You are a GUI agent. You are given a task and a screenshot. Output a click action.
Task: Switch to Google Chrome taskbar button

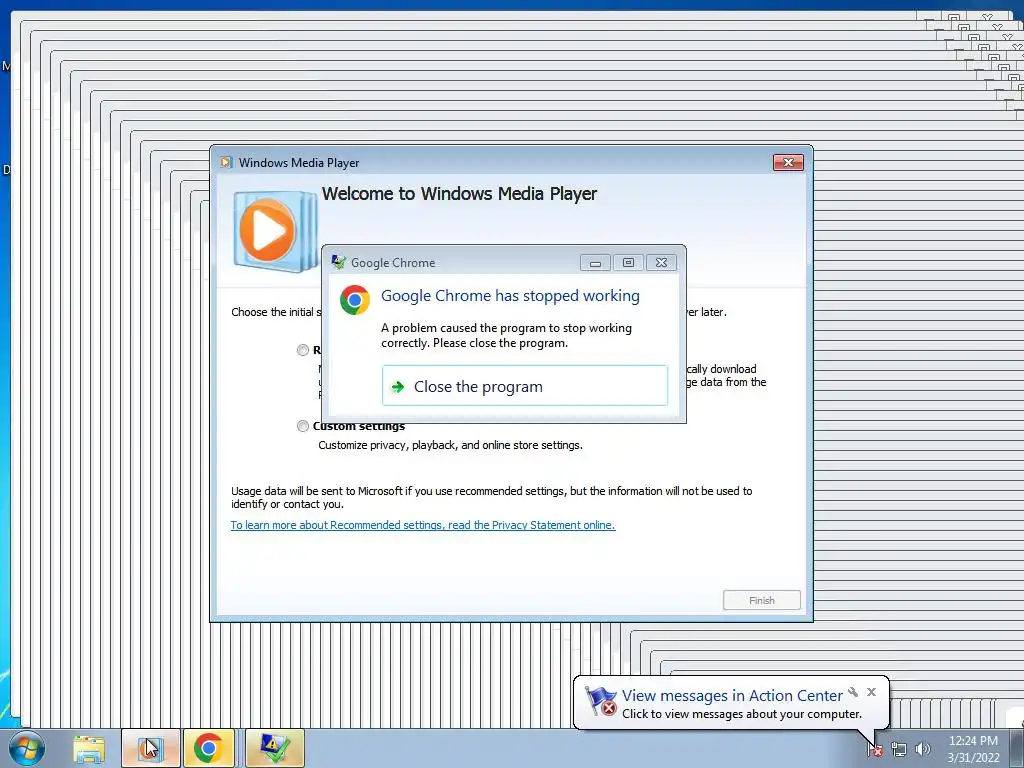click(208, 748)
